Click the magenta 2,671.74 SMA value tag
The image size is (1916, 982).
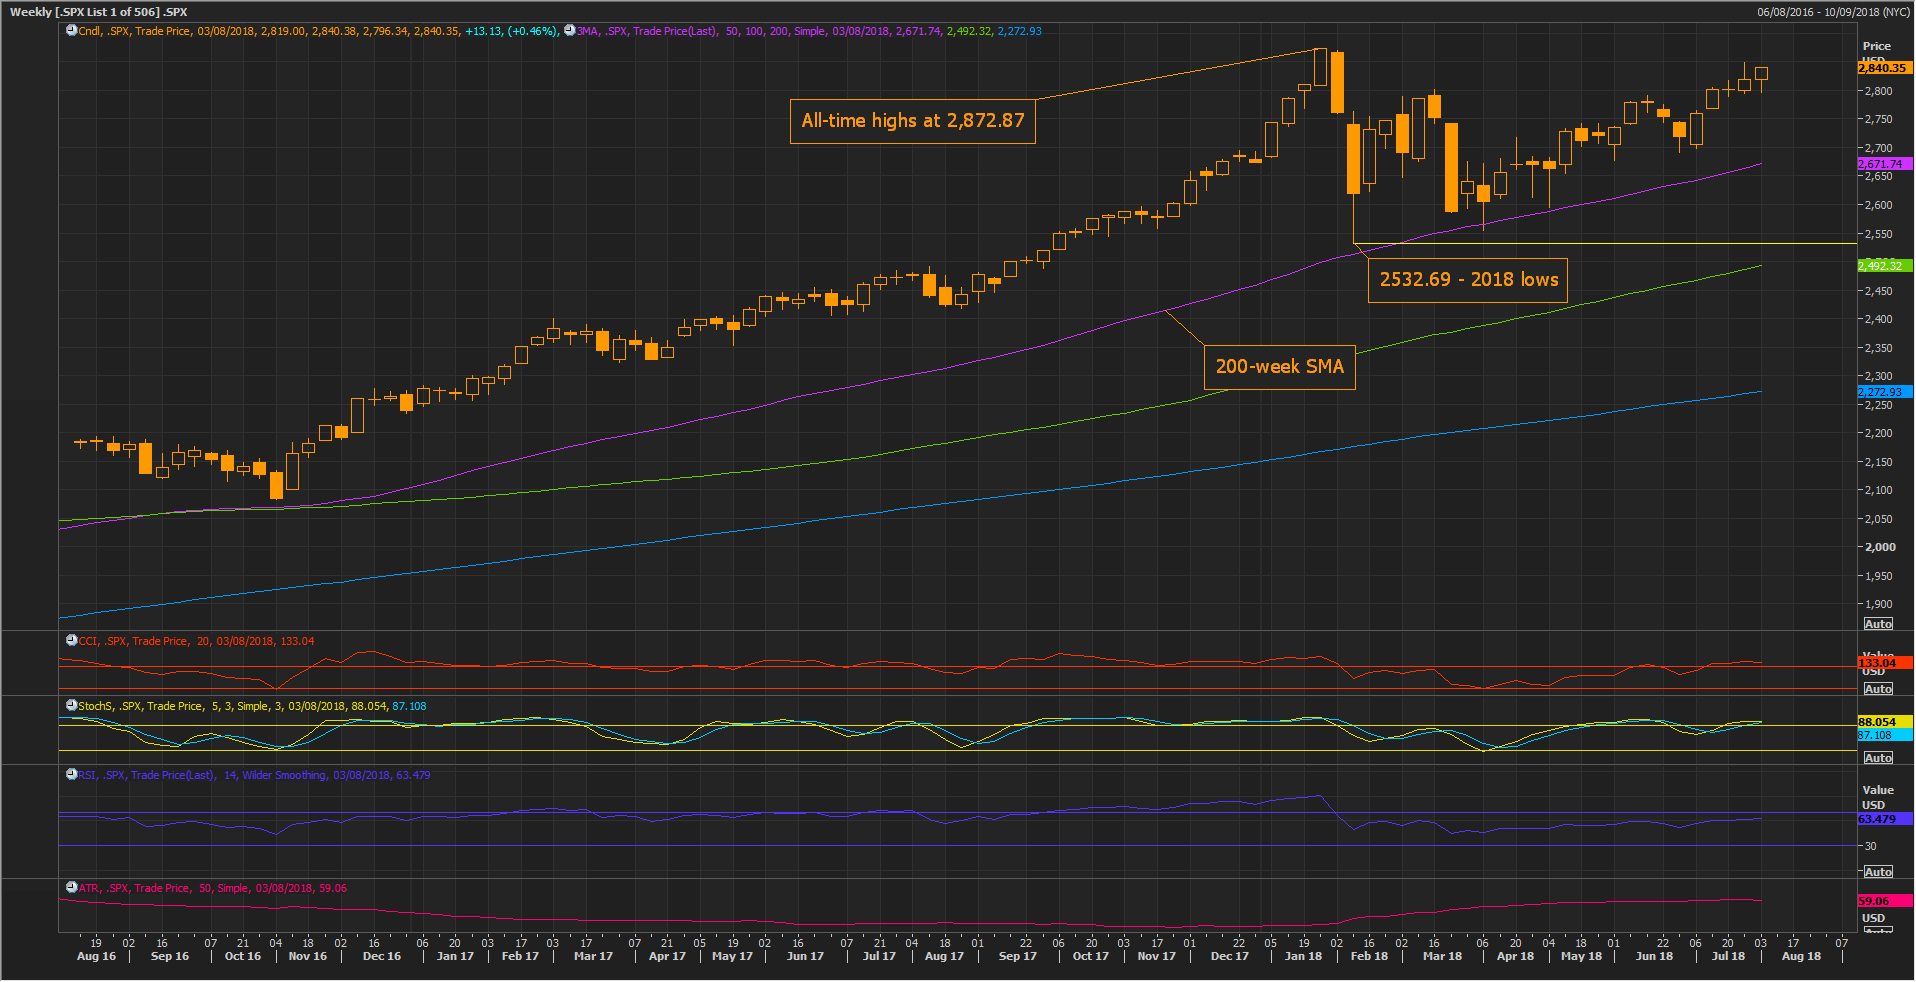[x=1884, y=164]
